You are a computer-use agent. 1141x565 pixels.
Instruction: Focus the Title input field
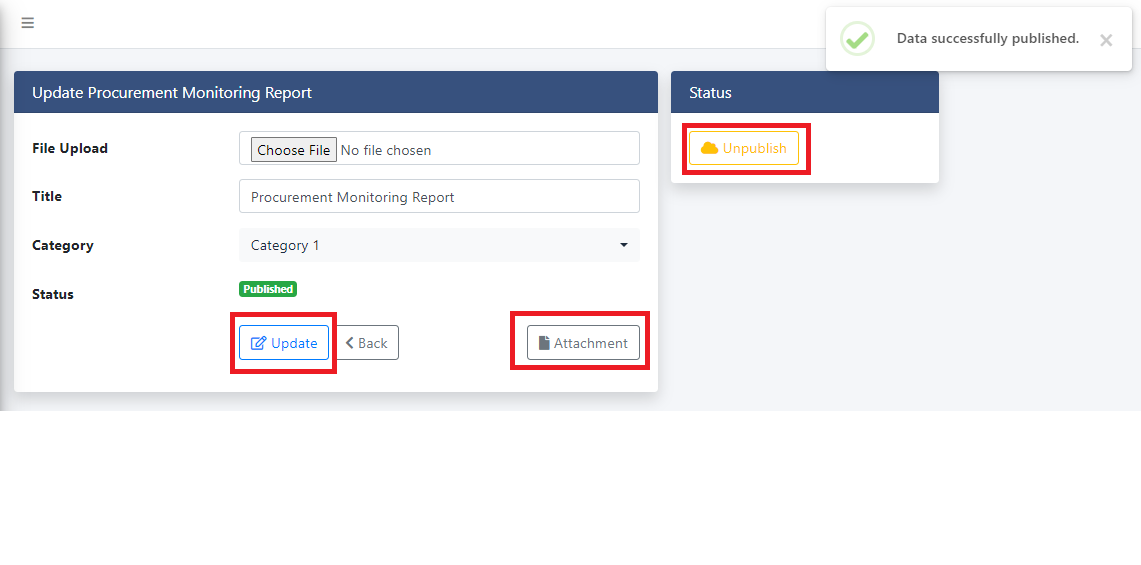(439, 197)
